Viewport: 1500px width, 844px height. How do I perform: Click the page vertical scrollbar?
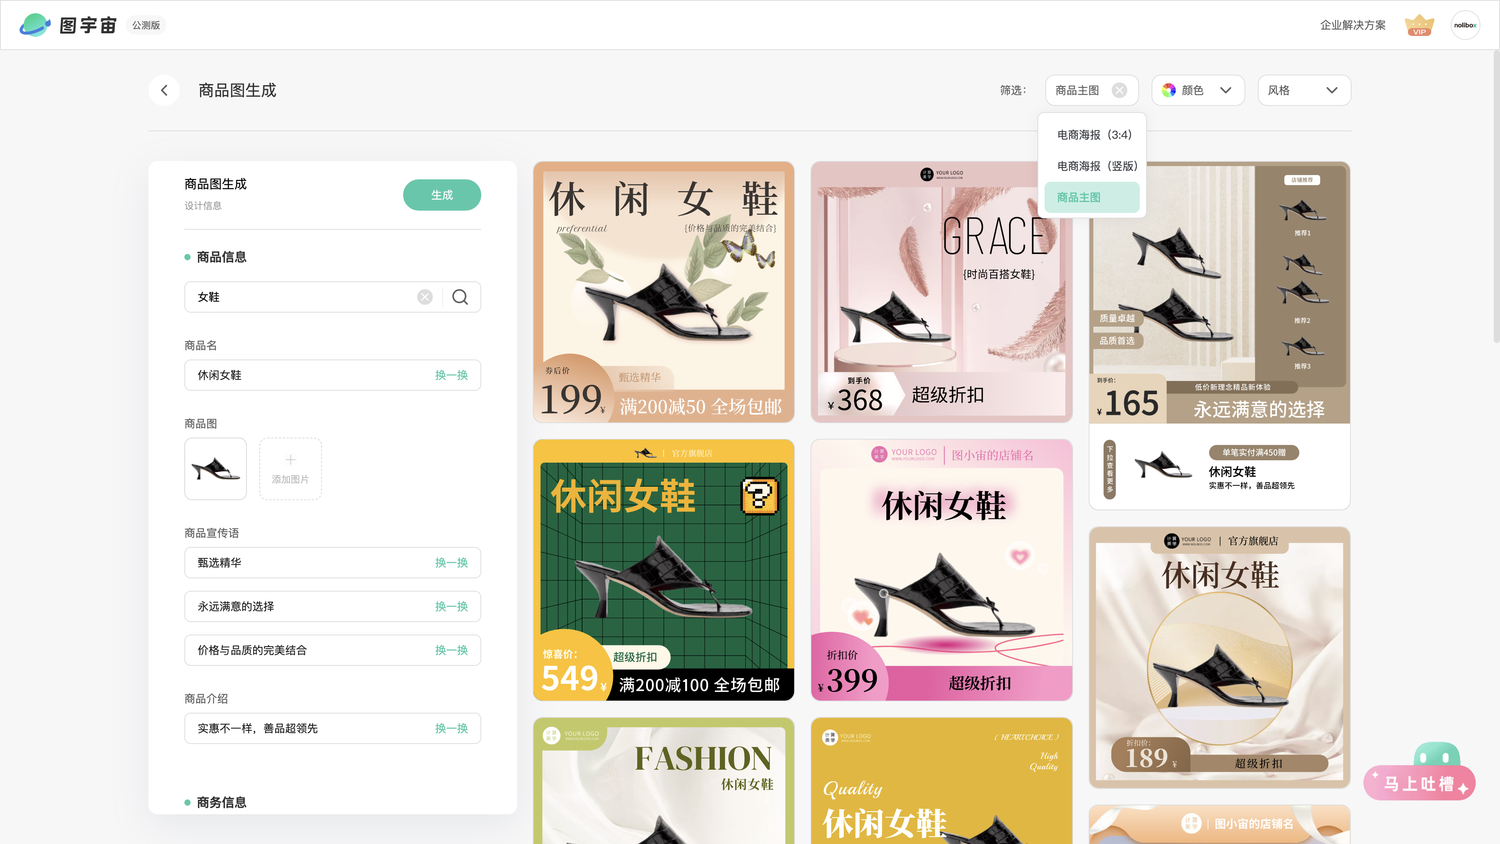[x=1495, y=197]
